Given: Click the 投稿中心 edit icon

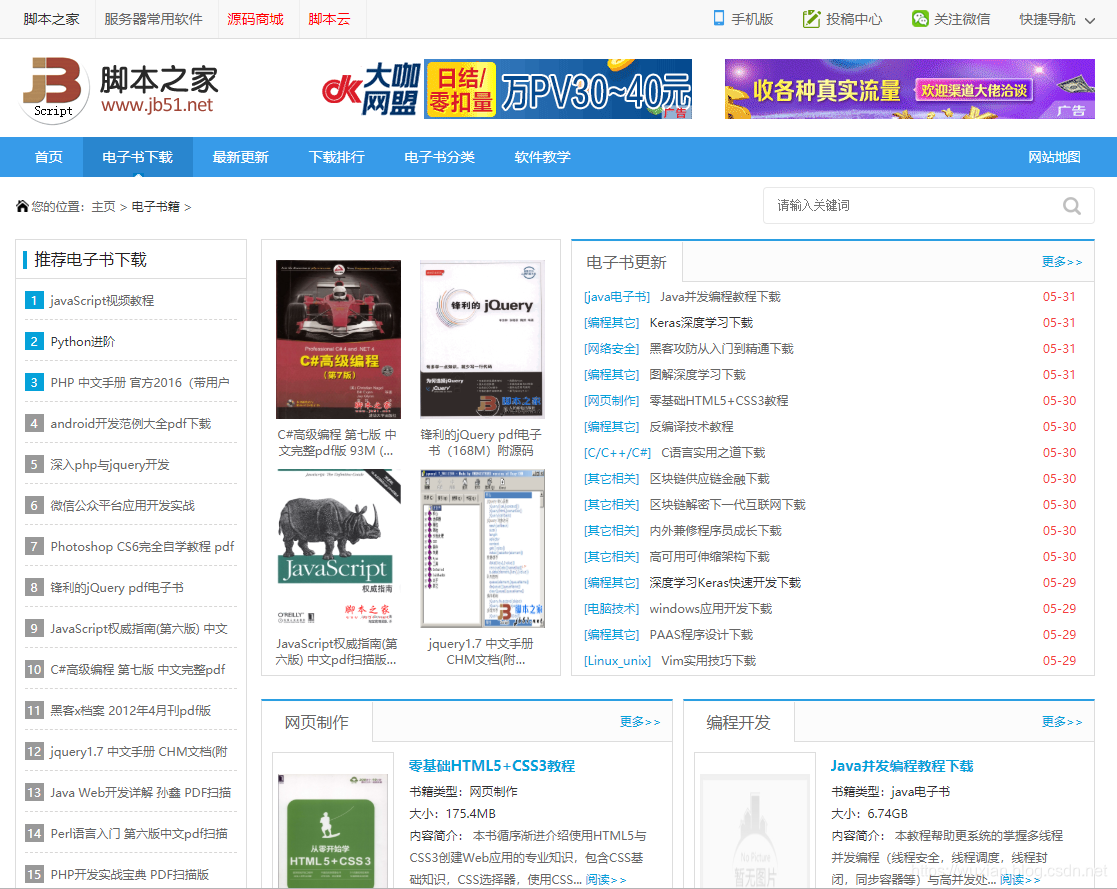Looking at the screenshot, I should point(811,19).
